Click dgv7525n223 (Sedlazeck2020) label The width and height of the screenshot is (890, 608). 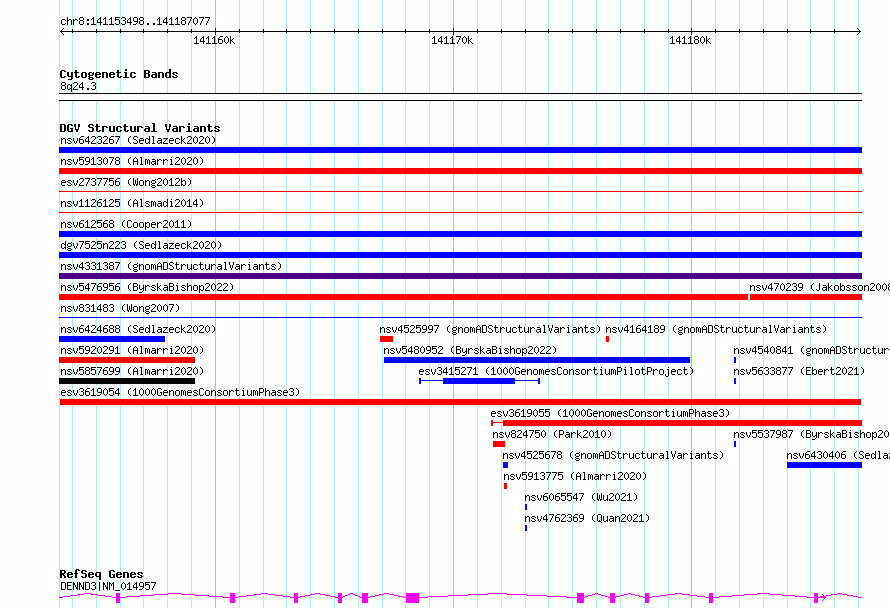tap(141, 245)
